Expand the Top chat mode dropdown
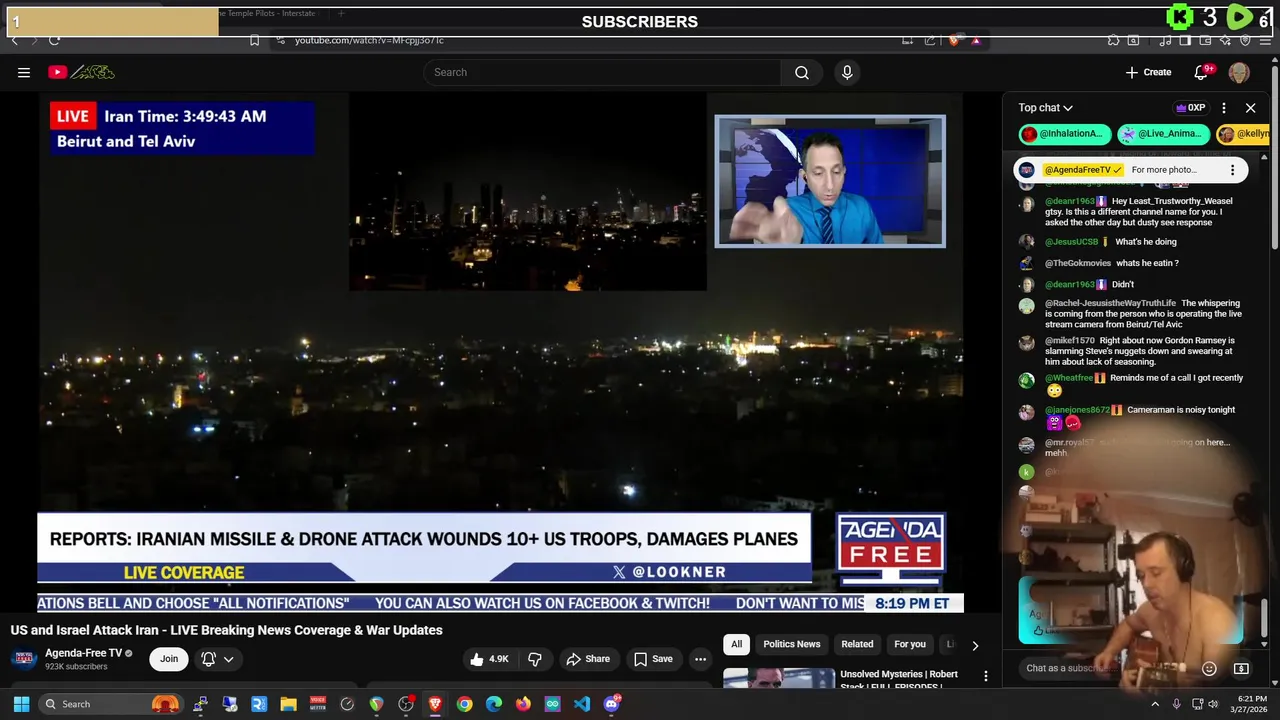The width and height of the screenshot is (1280, 720). (x=1046, y=108)
